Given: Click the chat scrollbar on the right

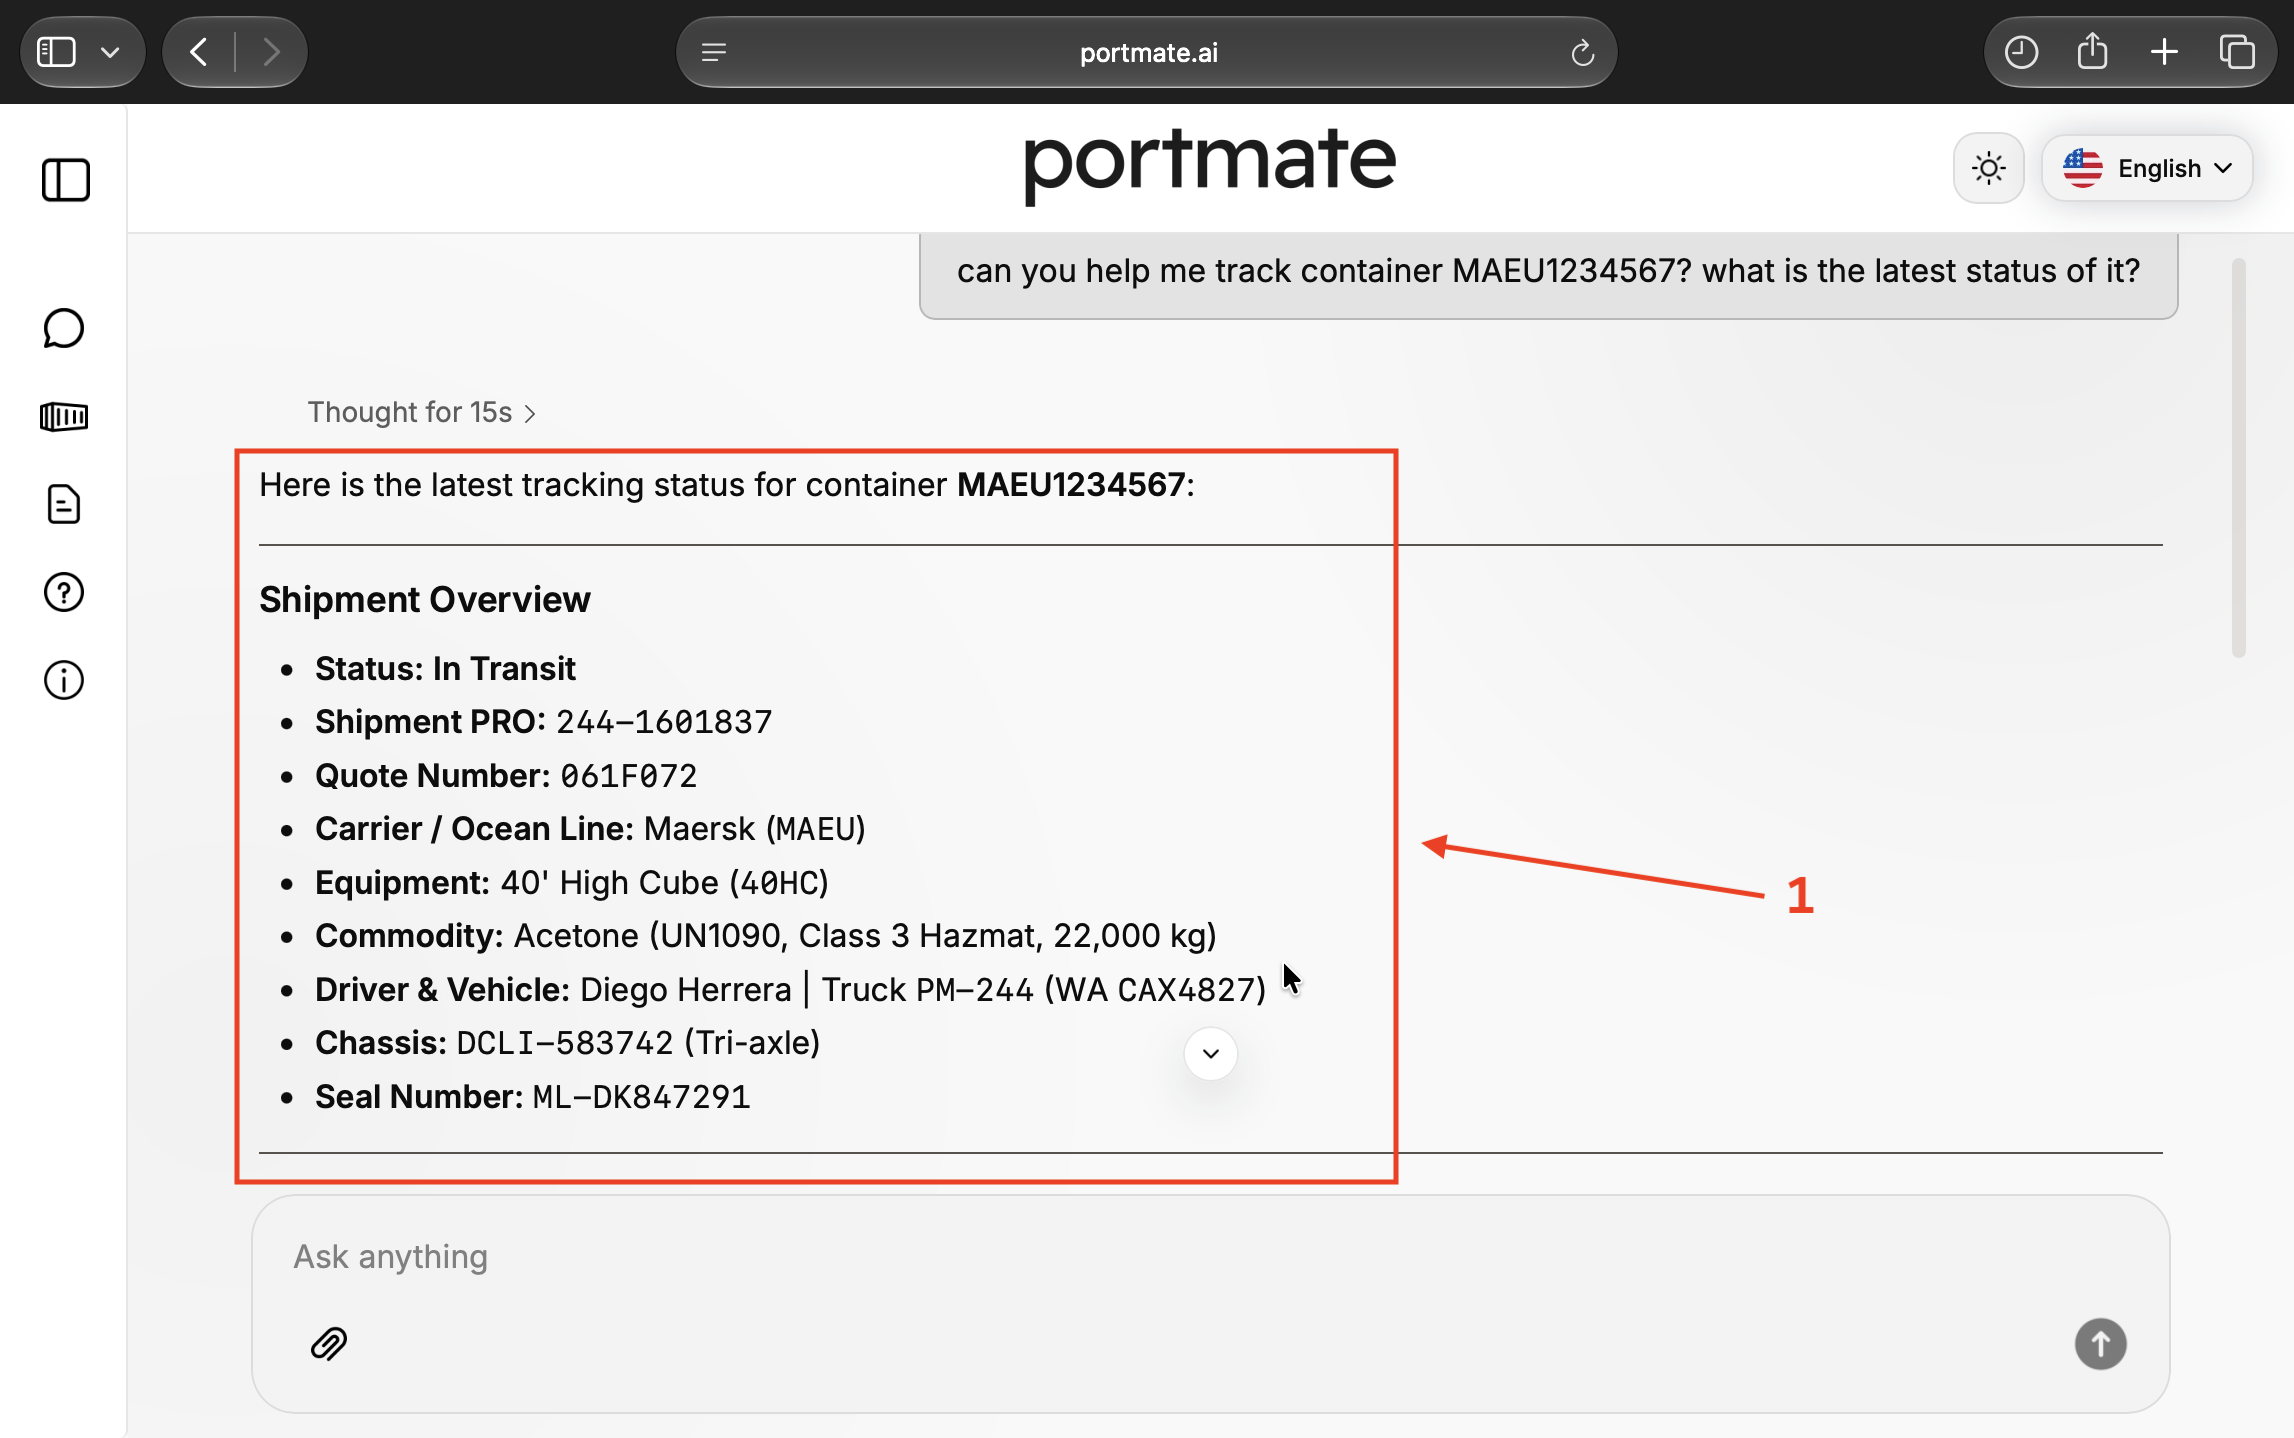Looking at the screenshot, I should (2238, 458).
